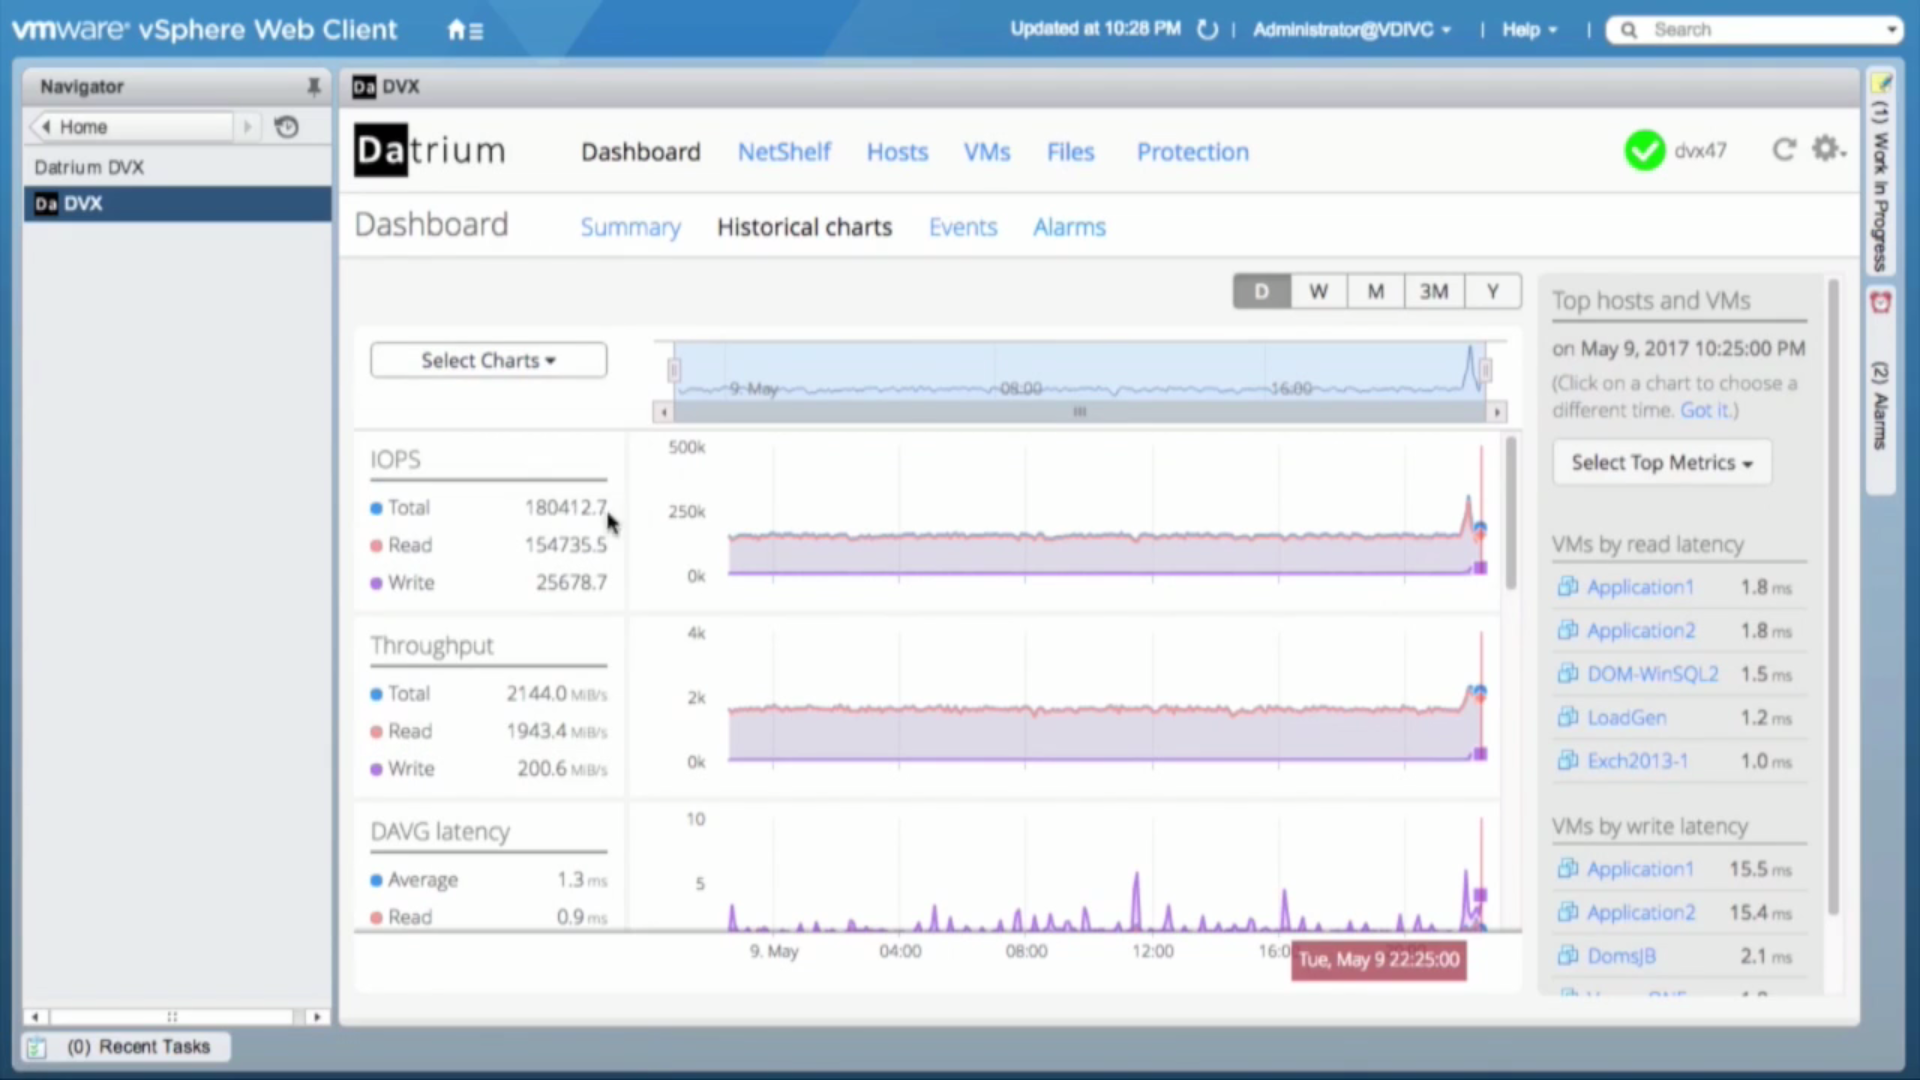The image size is (1920, 1080).
Task: Click the VM icon beside DomsJB
Action: coord(1567,956)
